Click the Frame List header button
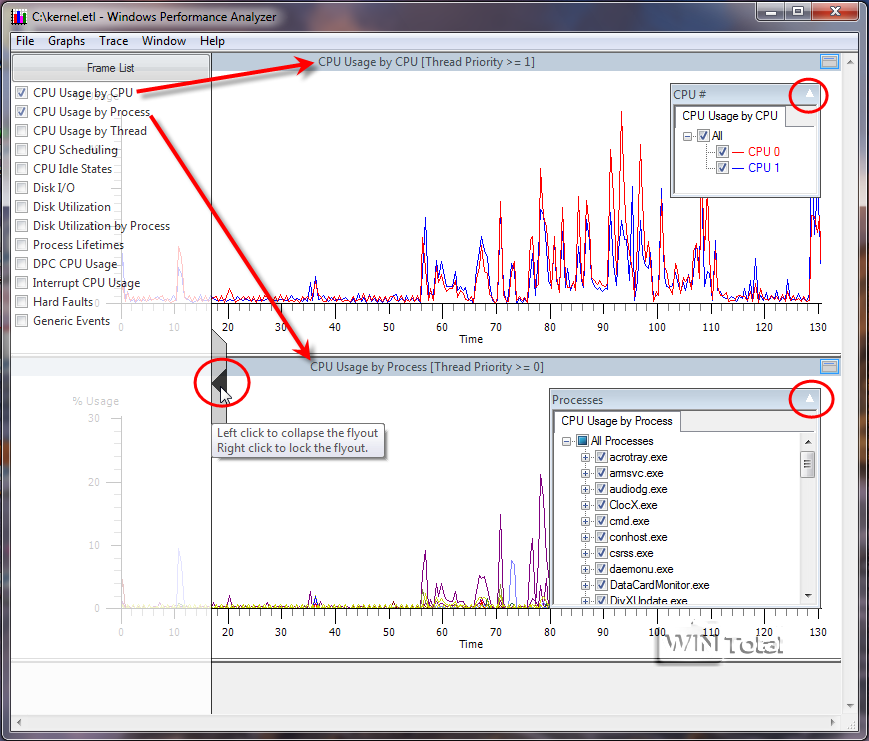 point(111,68)
